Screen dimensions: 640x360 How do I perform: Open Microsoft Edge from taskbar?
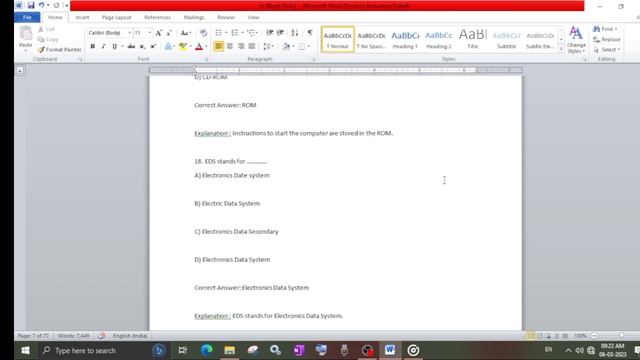pyautogui.click(x=207, y=350)
